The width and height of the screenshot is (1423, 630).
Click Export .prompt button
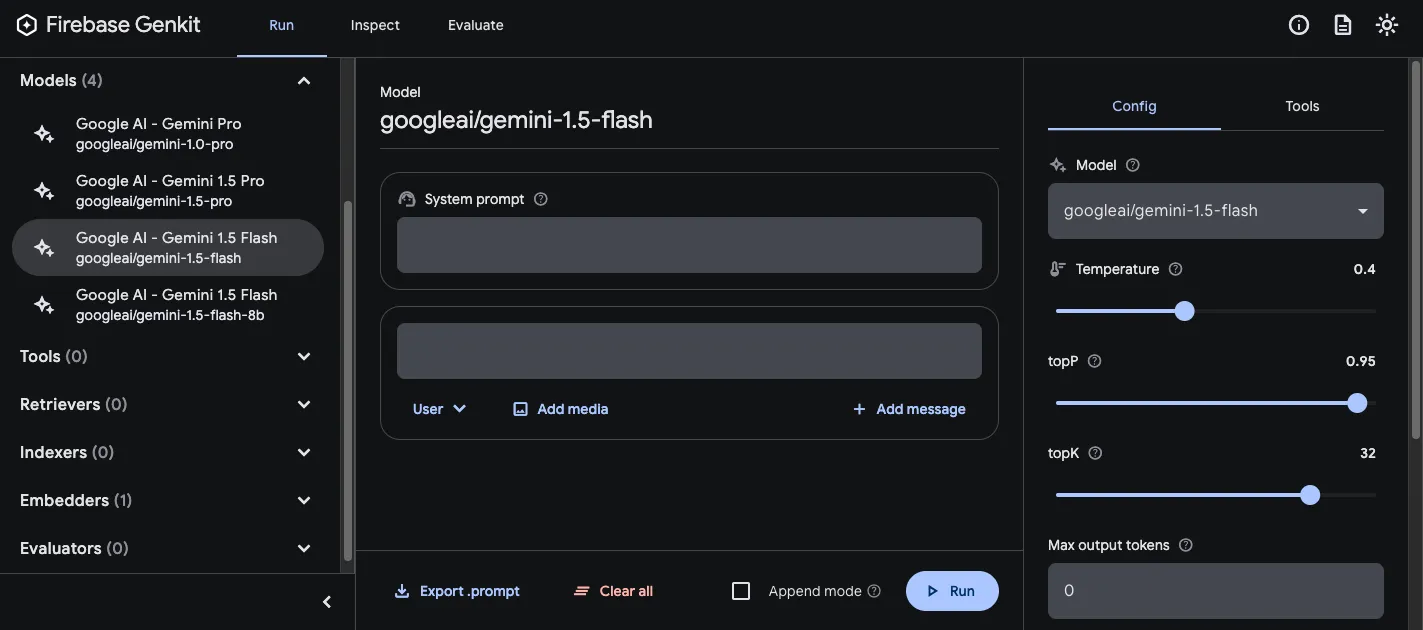coord(457,591)
